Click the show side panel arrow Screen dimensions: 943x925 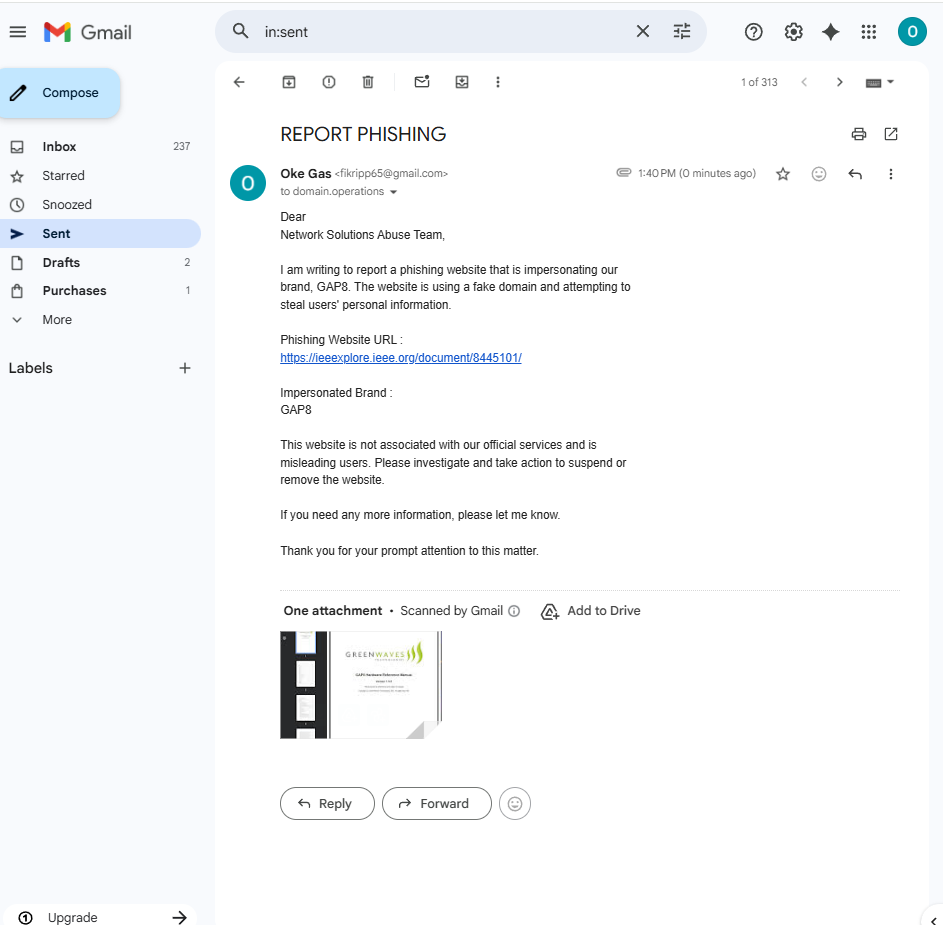(933, 920)
